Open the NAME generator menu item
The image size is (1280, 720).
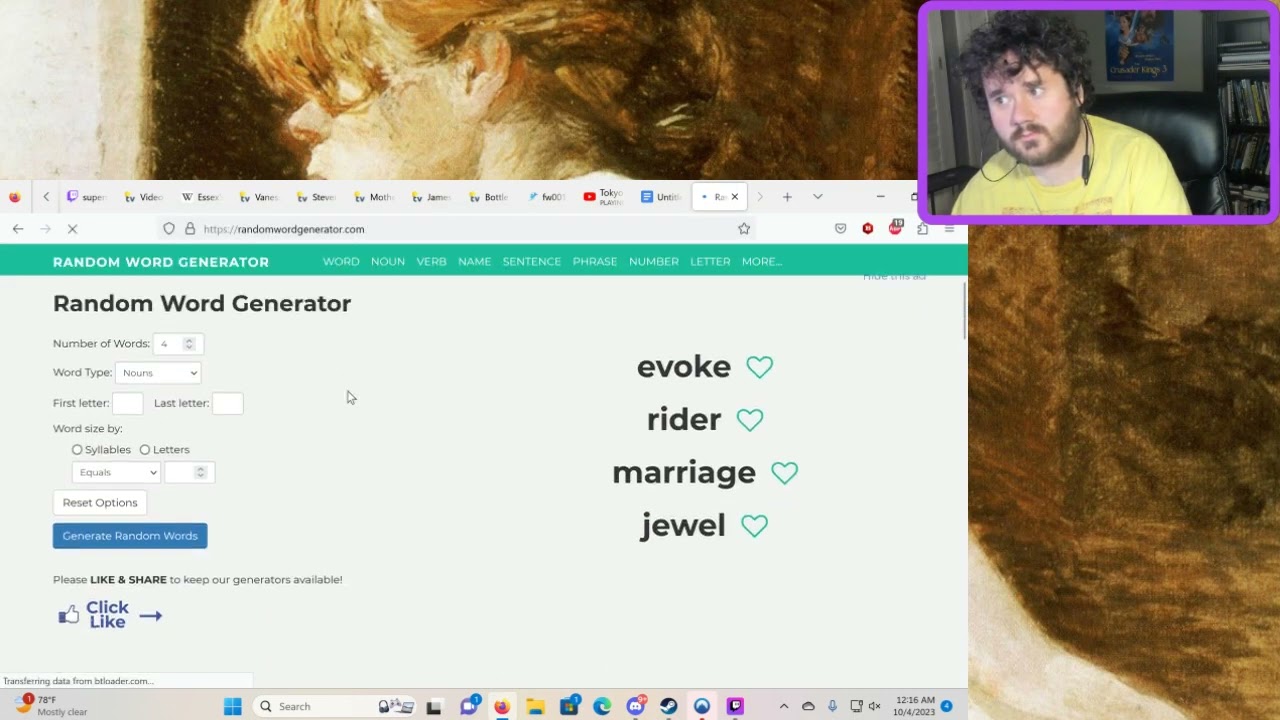click(474, 262)
